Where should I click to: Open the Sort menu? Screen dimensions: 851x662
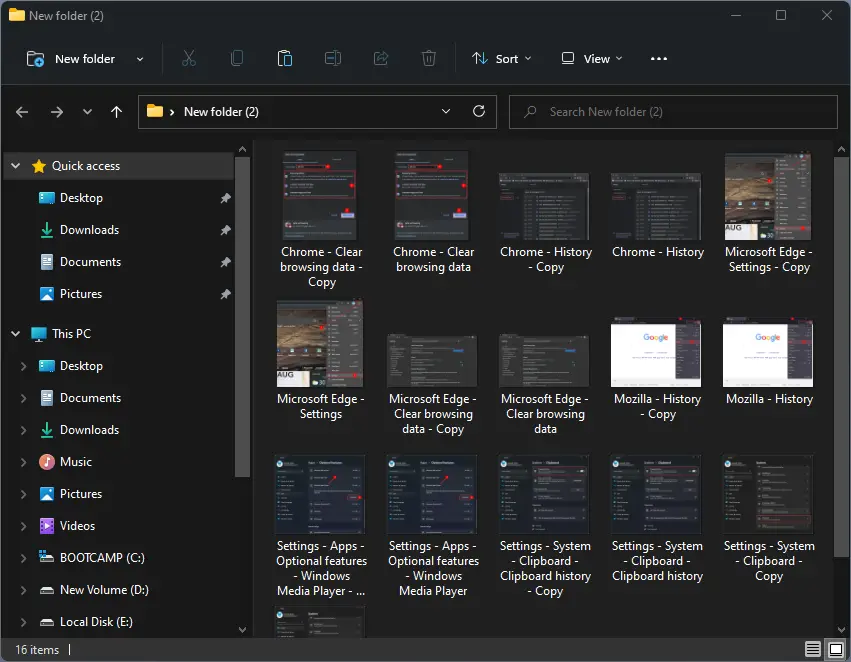pos(501,59)
